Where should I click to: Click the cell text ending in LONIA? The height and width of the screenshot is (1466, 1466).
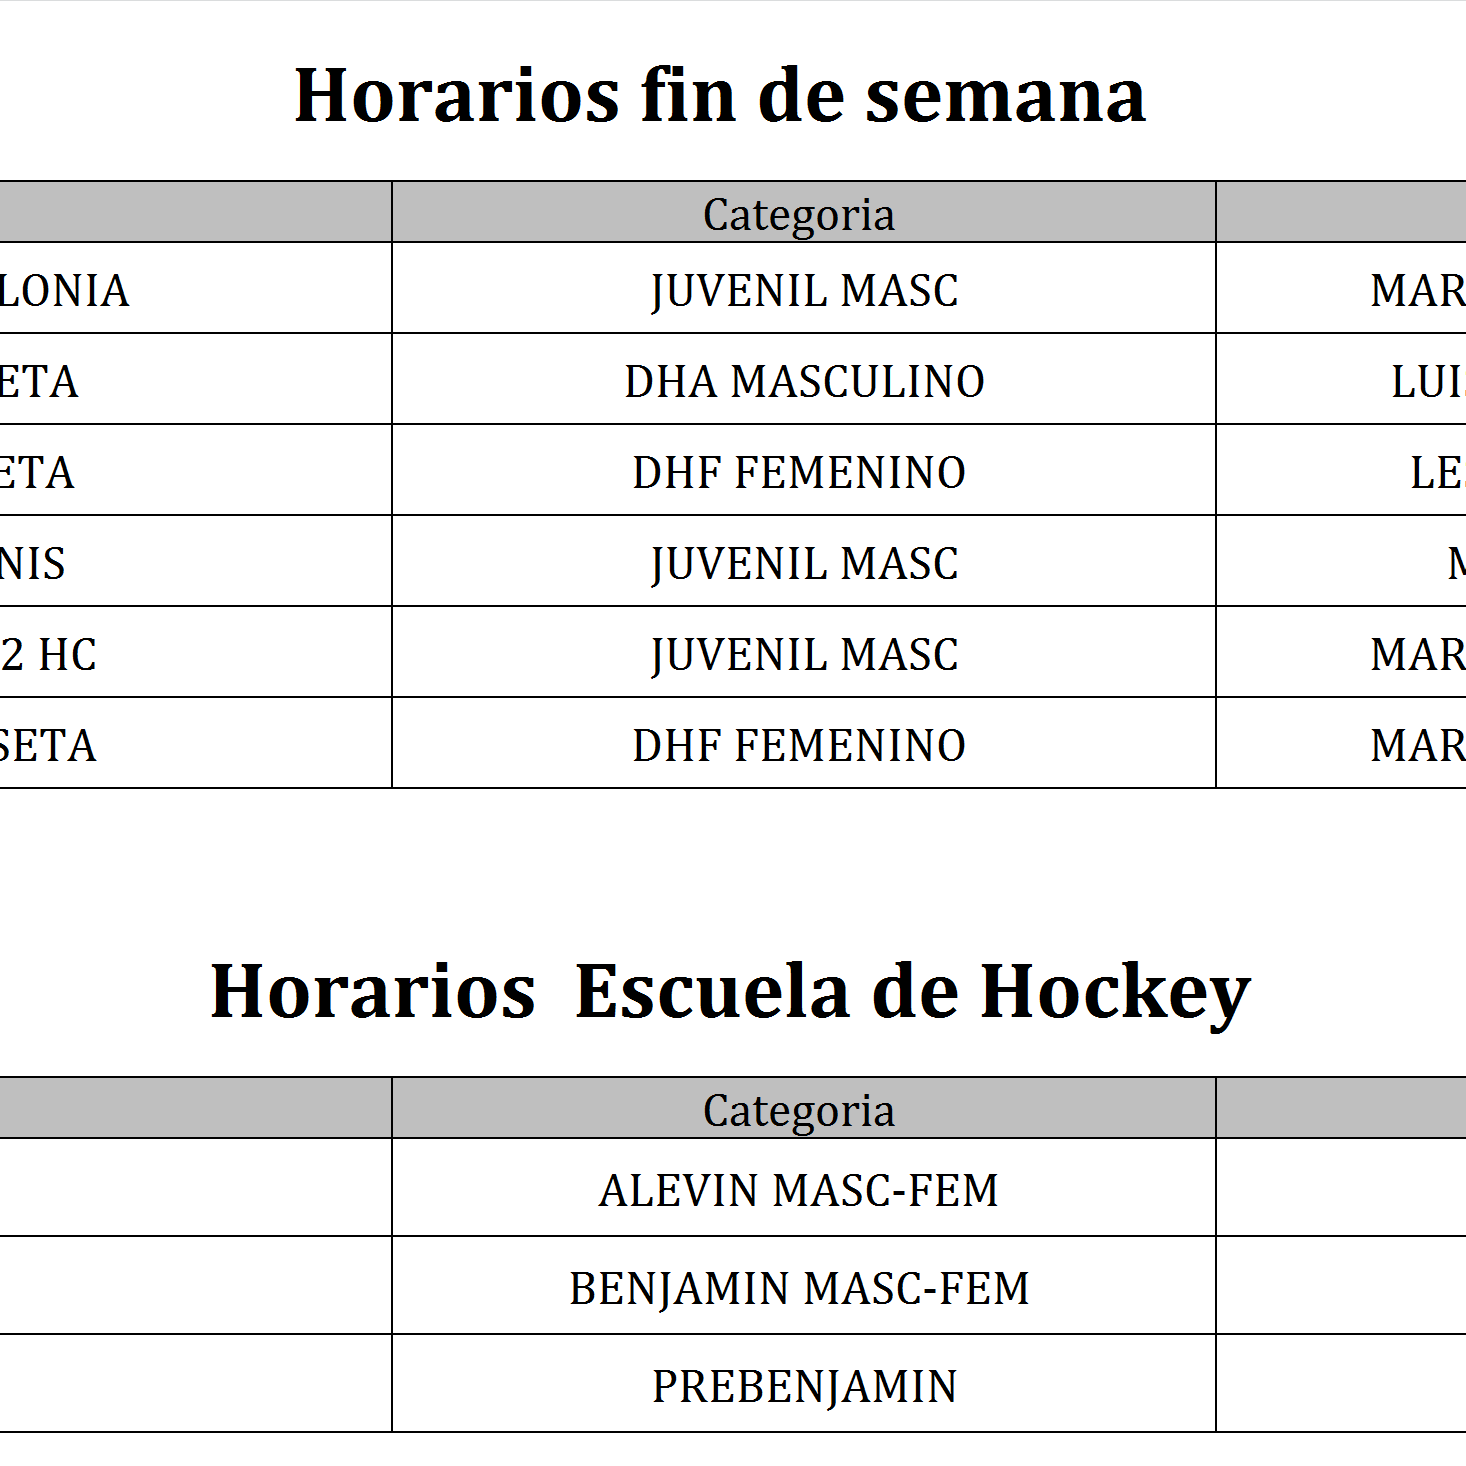[x=64, y=290]
